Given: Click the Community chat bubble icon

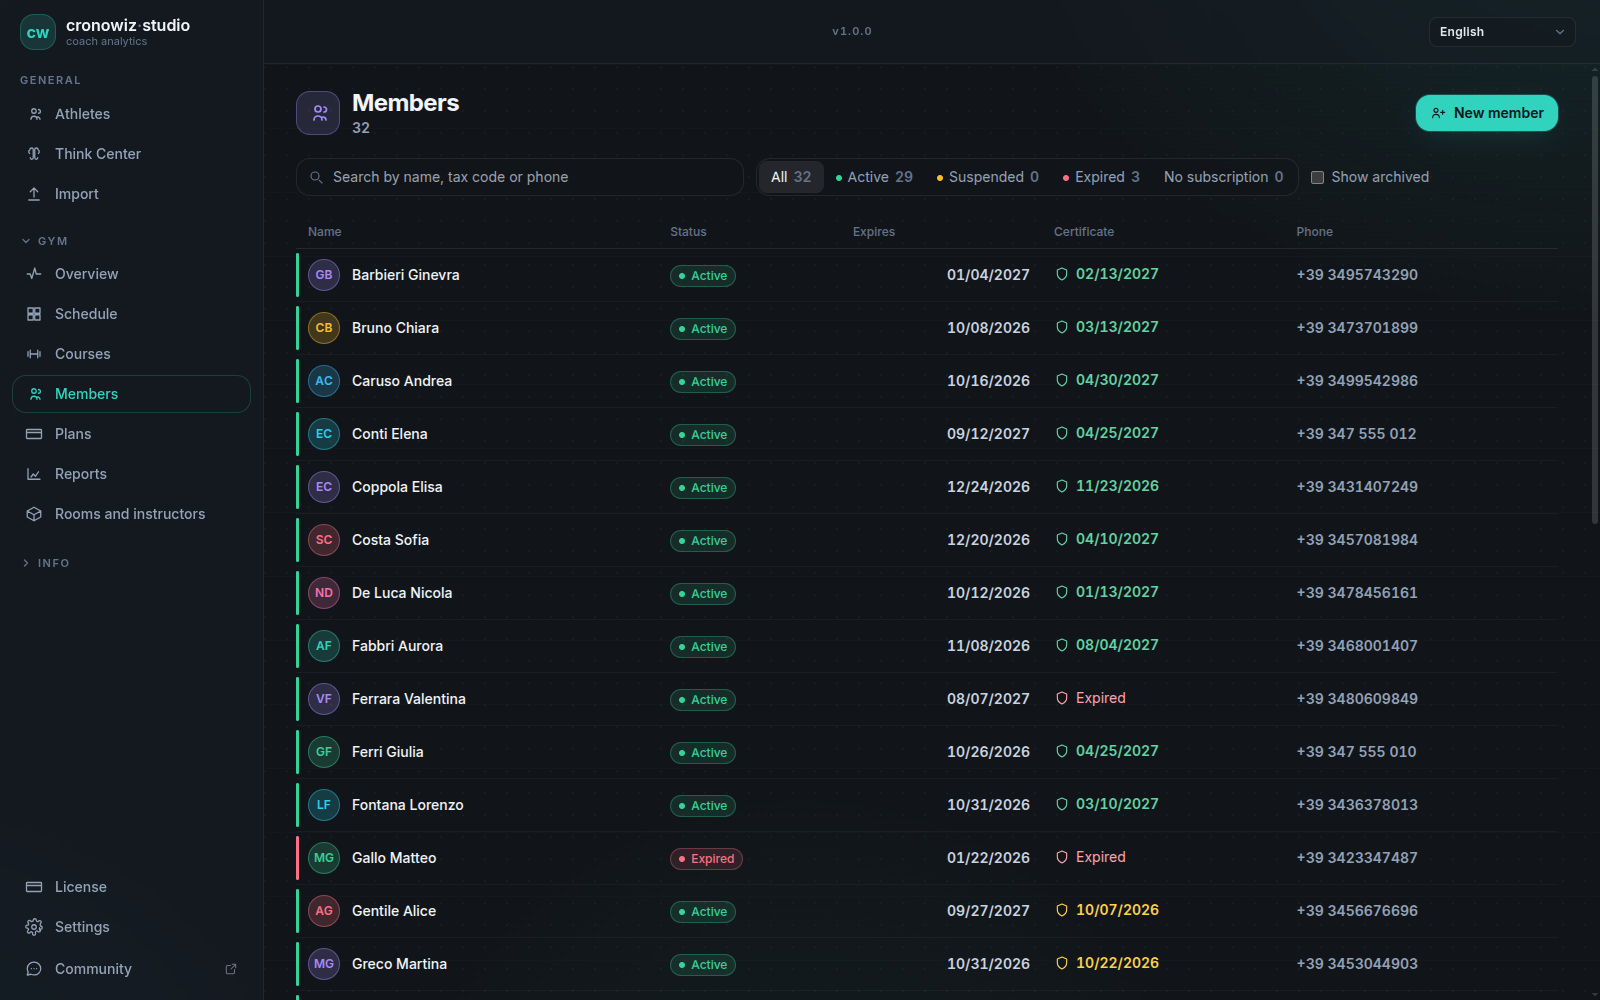Looking at the screenshot, I should click(x=34, y=969).
